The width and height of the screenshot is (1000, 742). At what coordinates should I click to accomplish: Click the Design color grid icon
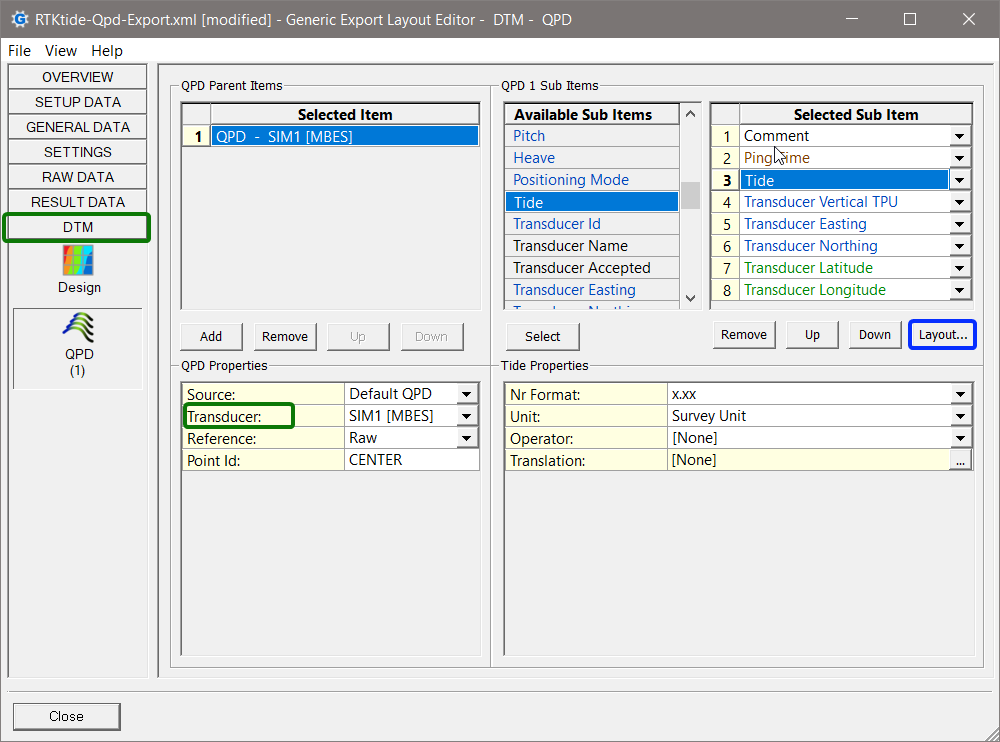tap(78, 260)
